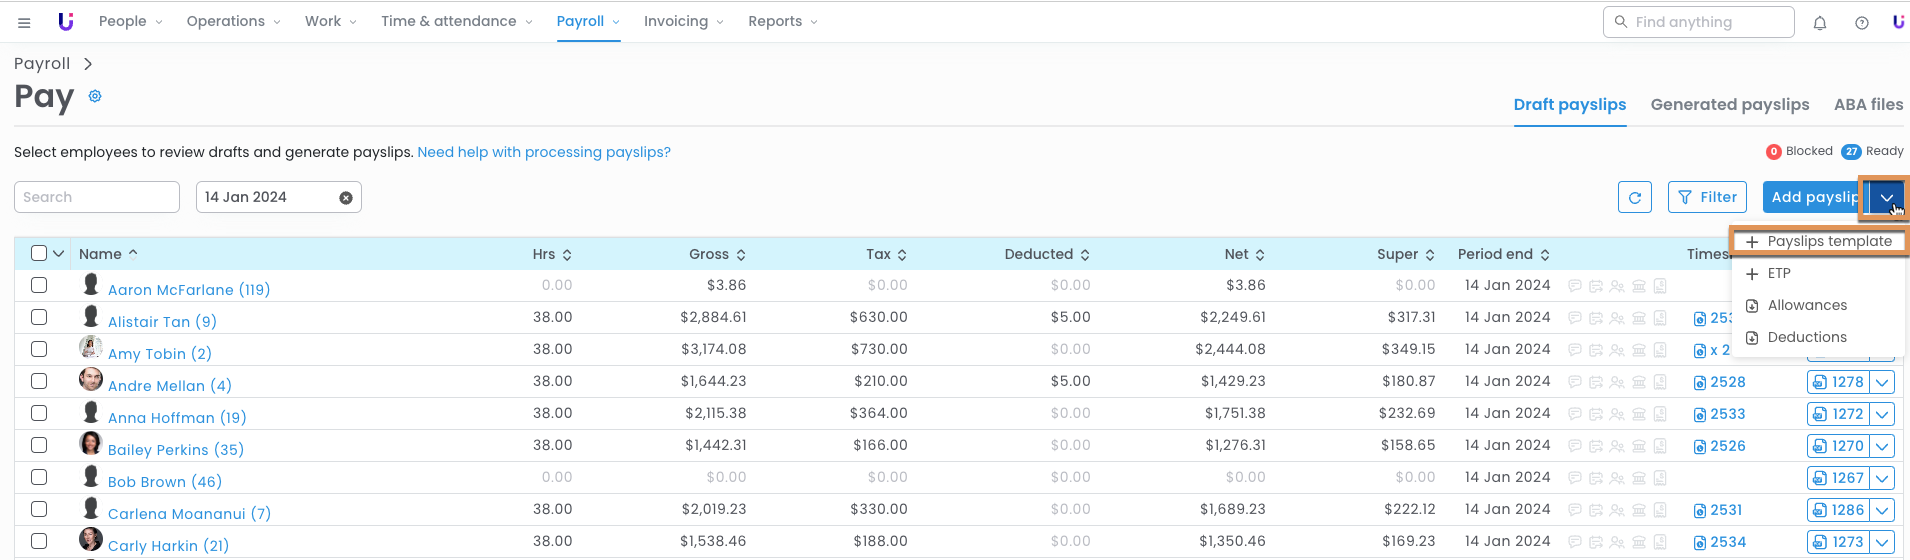Toggle the select-all checkbox in header

point(39,253)
